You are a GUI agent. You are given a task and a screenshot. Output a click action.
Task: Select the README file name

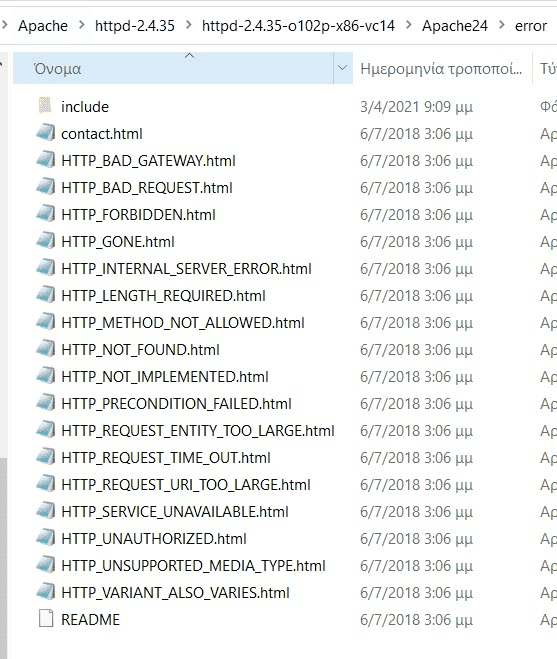click(90, 619)
